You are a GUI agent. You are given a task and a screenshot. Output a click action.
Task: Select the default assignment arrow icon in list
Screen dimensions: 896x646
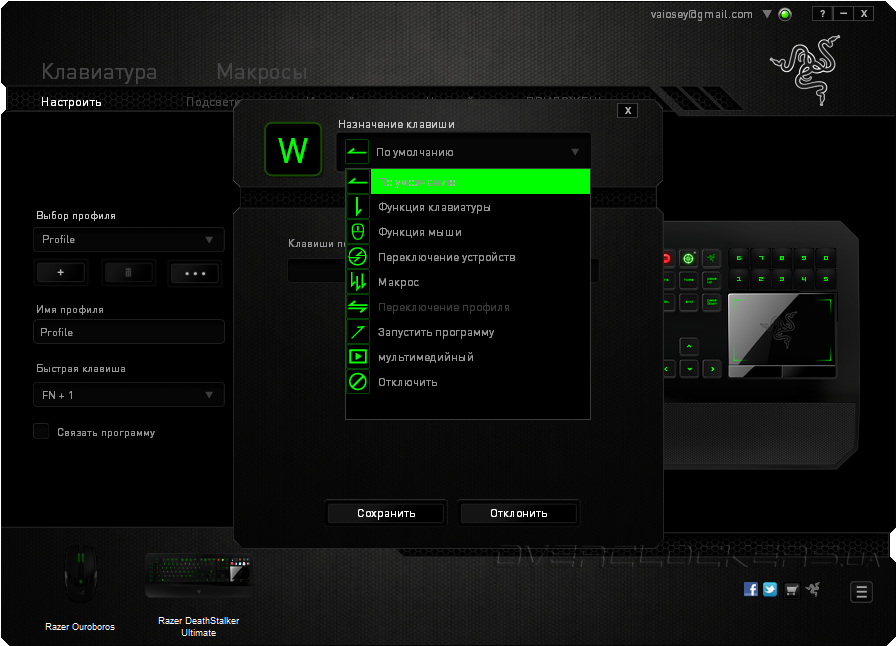(358, 182)
